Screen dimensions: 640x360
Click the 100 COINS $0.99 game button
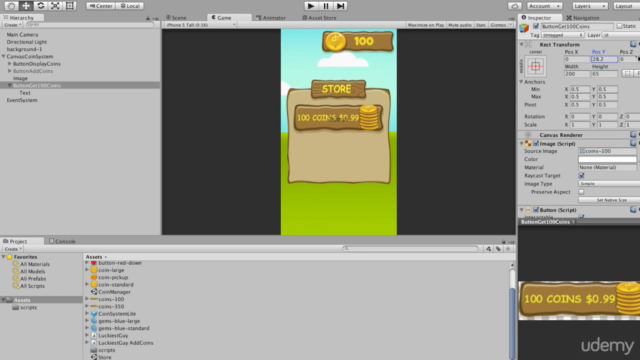coord(338,118)
